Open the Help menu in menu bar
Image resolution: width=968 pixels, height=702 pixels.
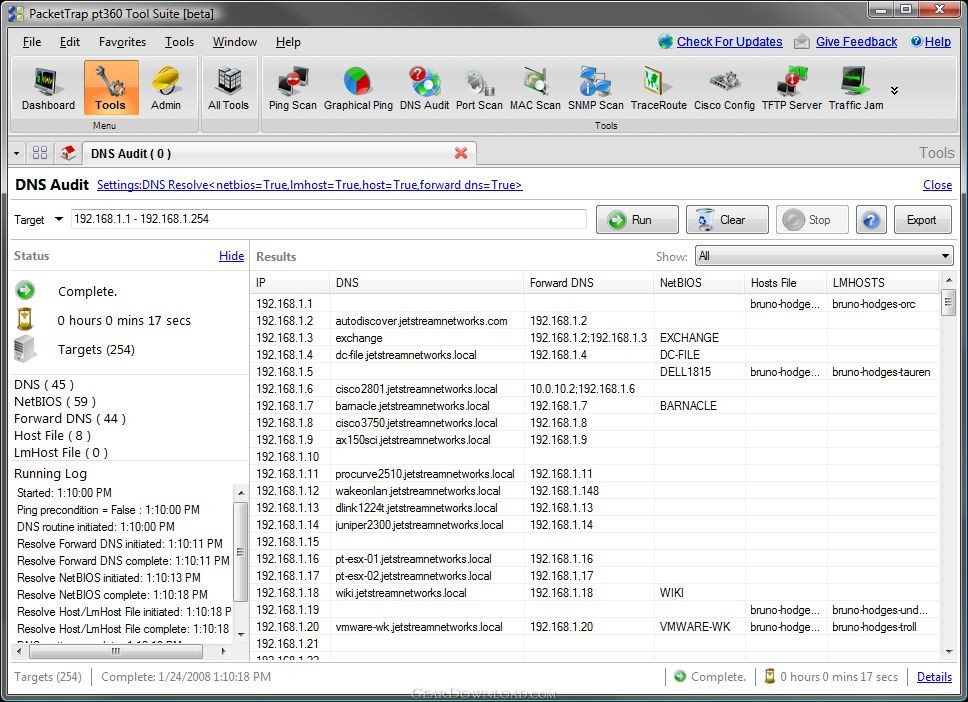pyautogui.click(x=288, y=42)
